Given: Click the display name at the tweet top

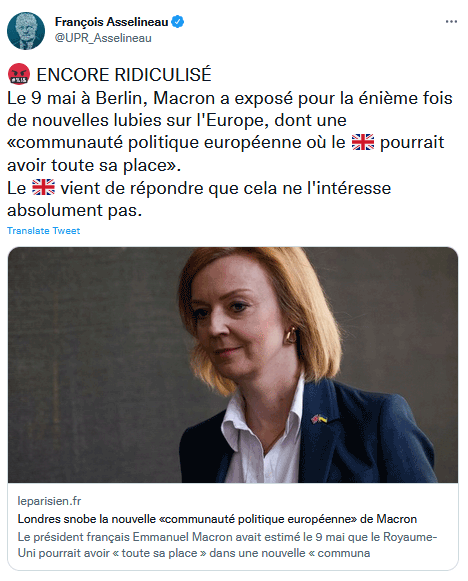Looking at the screenshot, I should coord(112,22).
